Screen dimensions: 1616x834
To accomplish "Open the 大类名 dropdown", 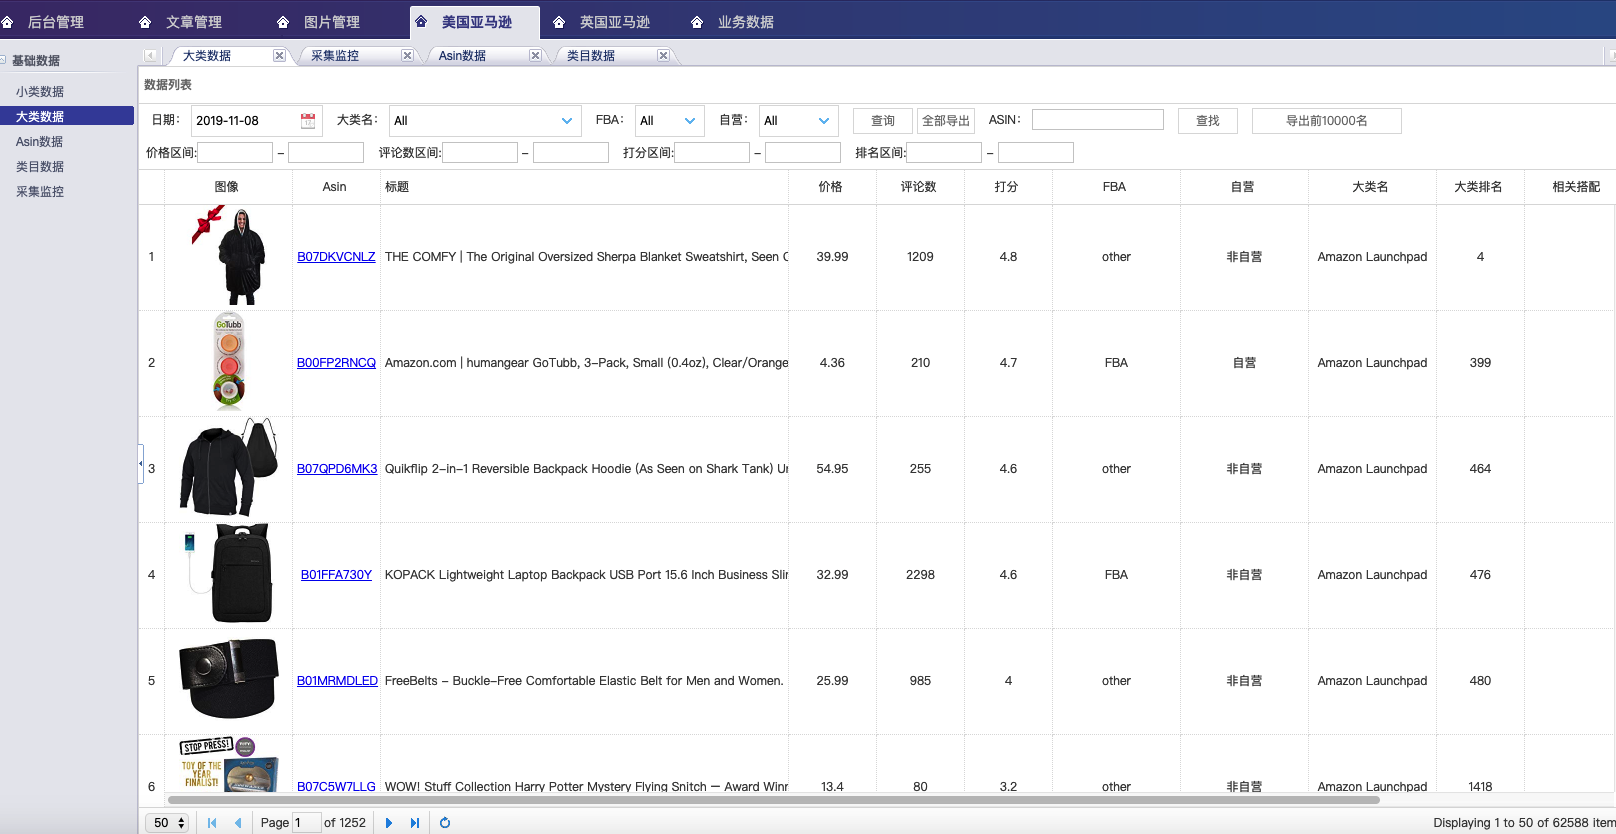I will [567, 121].
